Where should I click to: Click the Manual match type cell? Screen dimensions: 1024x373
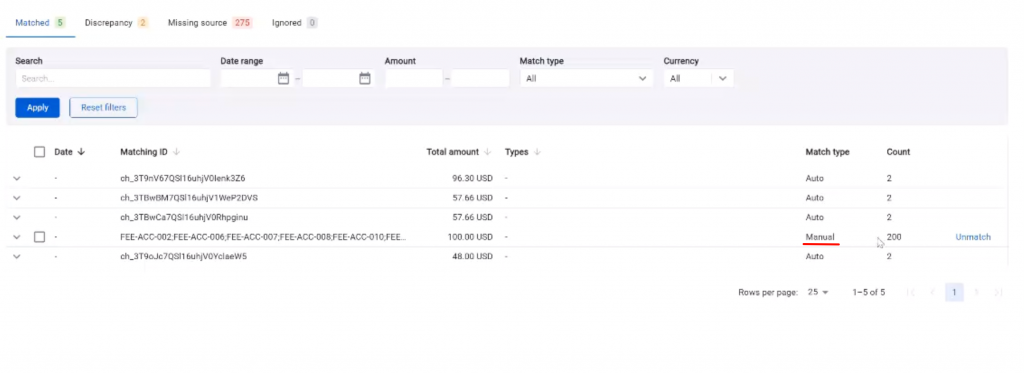click(820, 237)
